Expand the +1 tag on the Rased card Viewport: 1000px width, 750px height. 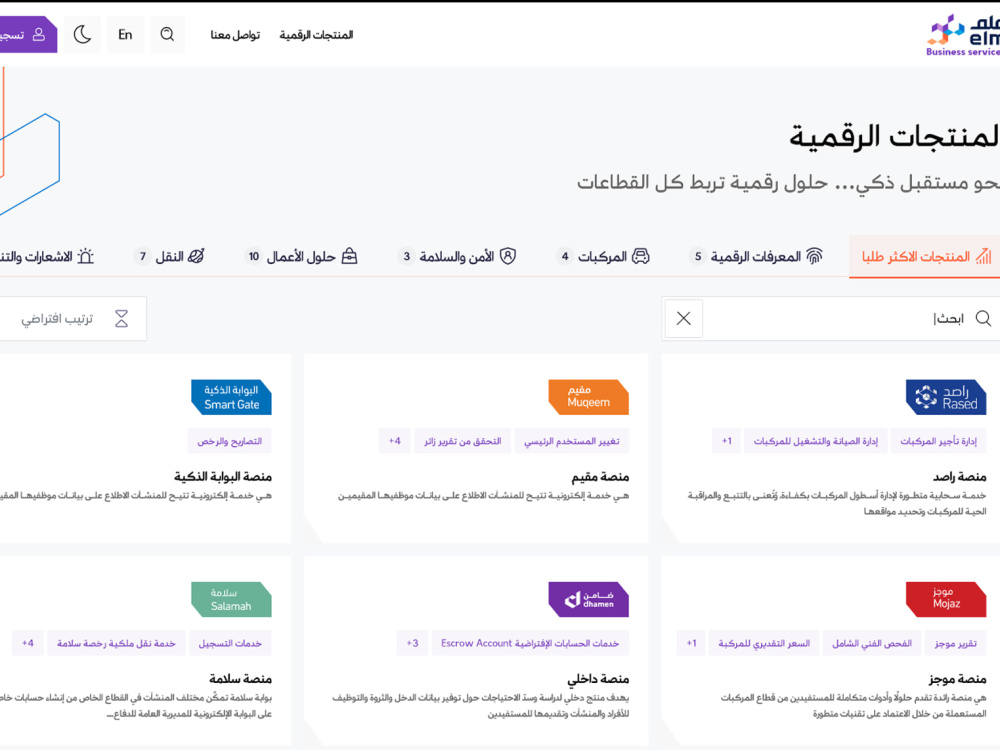point(727,441)
